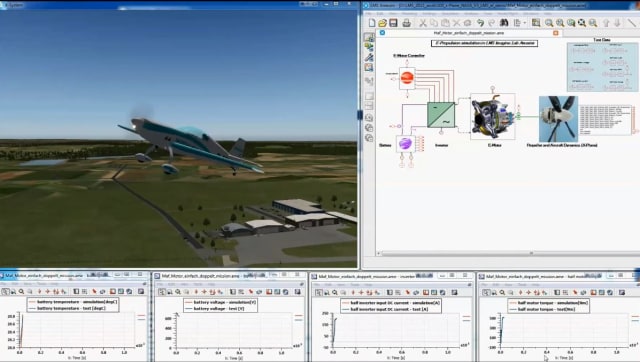This screenshot has height=362, width=640.
Task: Select the blue Test Data block
Action: [x=602, y=67]
